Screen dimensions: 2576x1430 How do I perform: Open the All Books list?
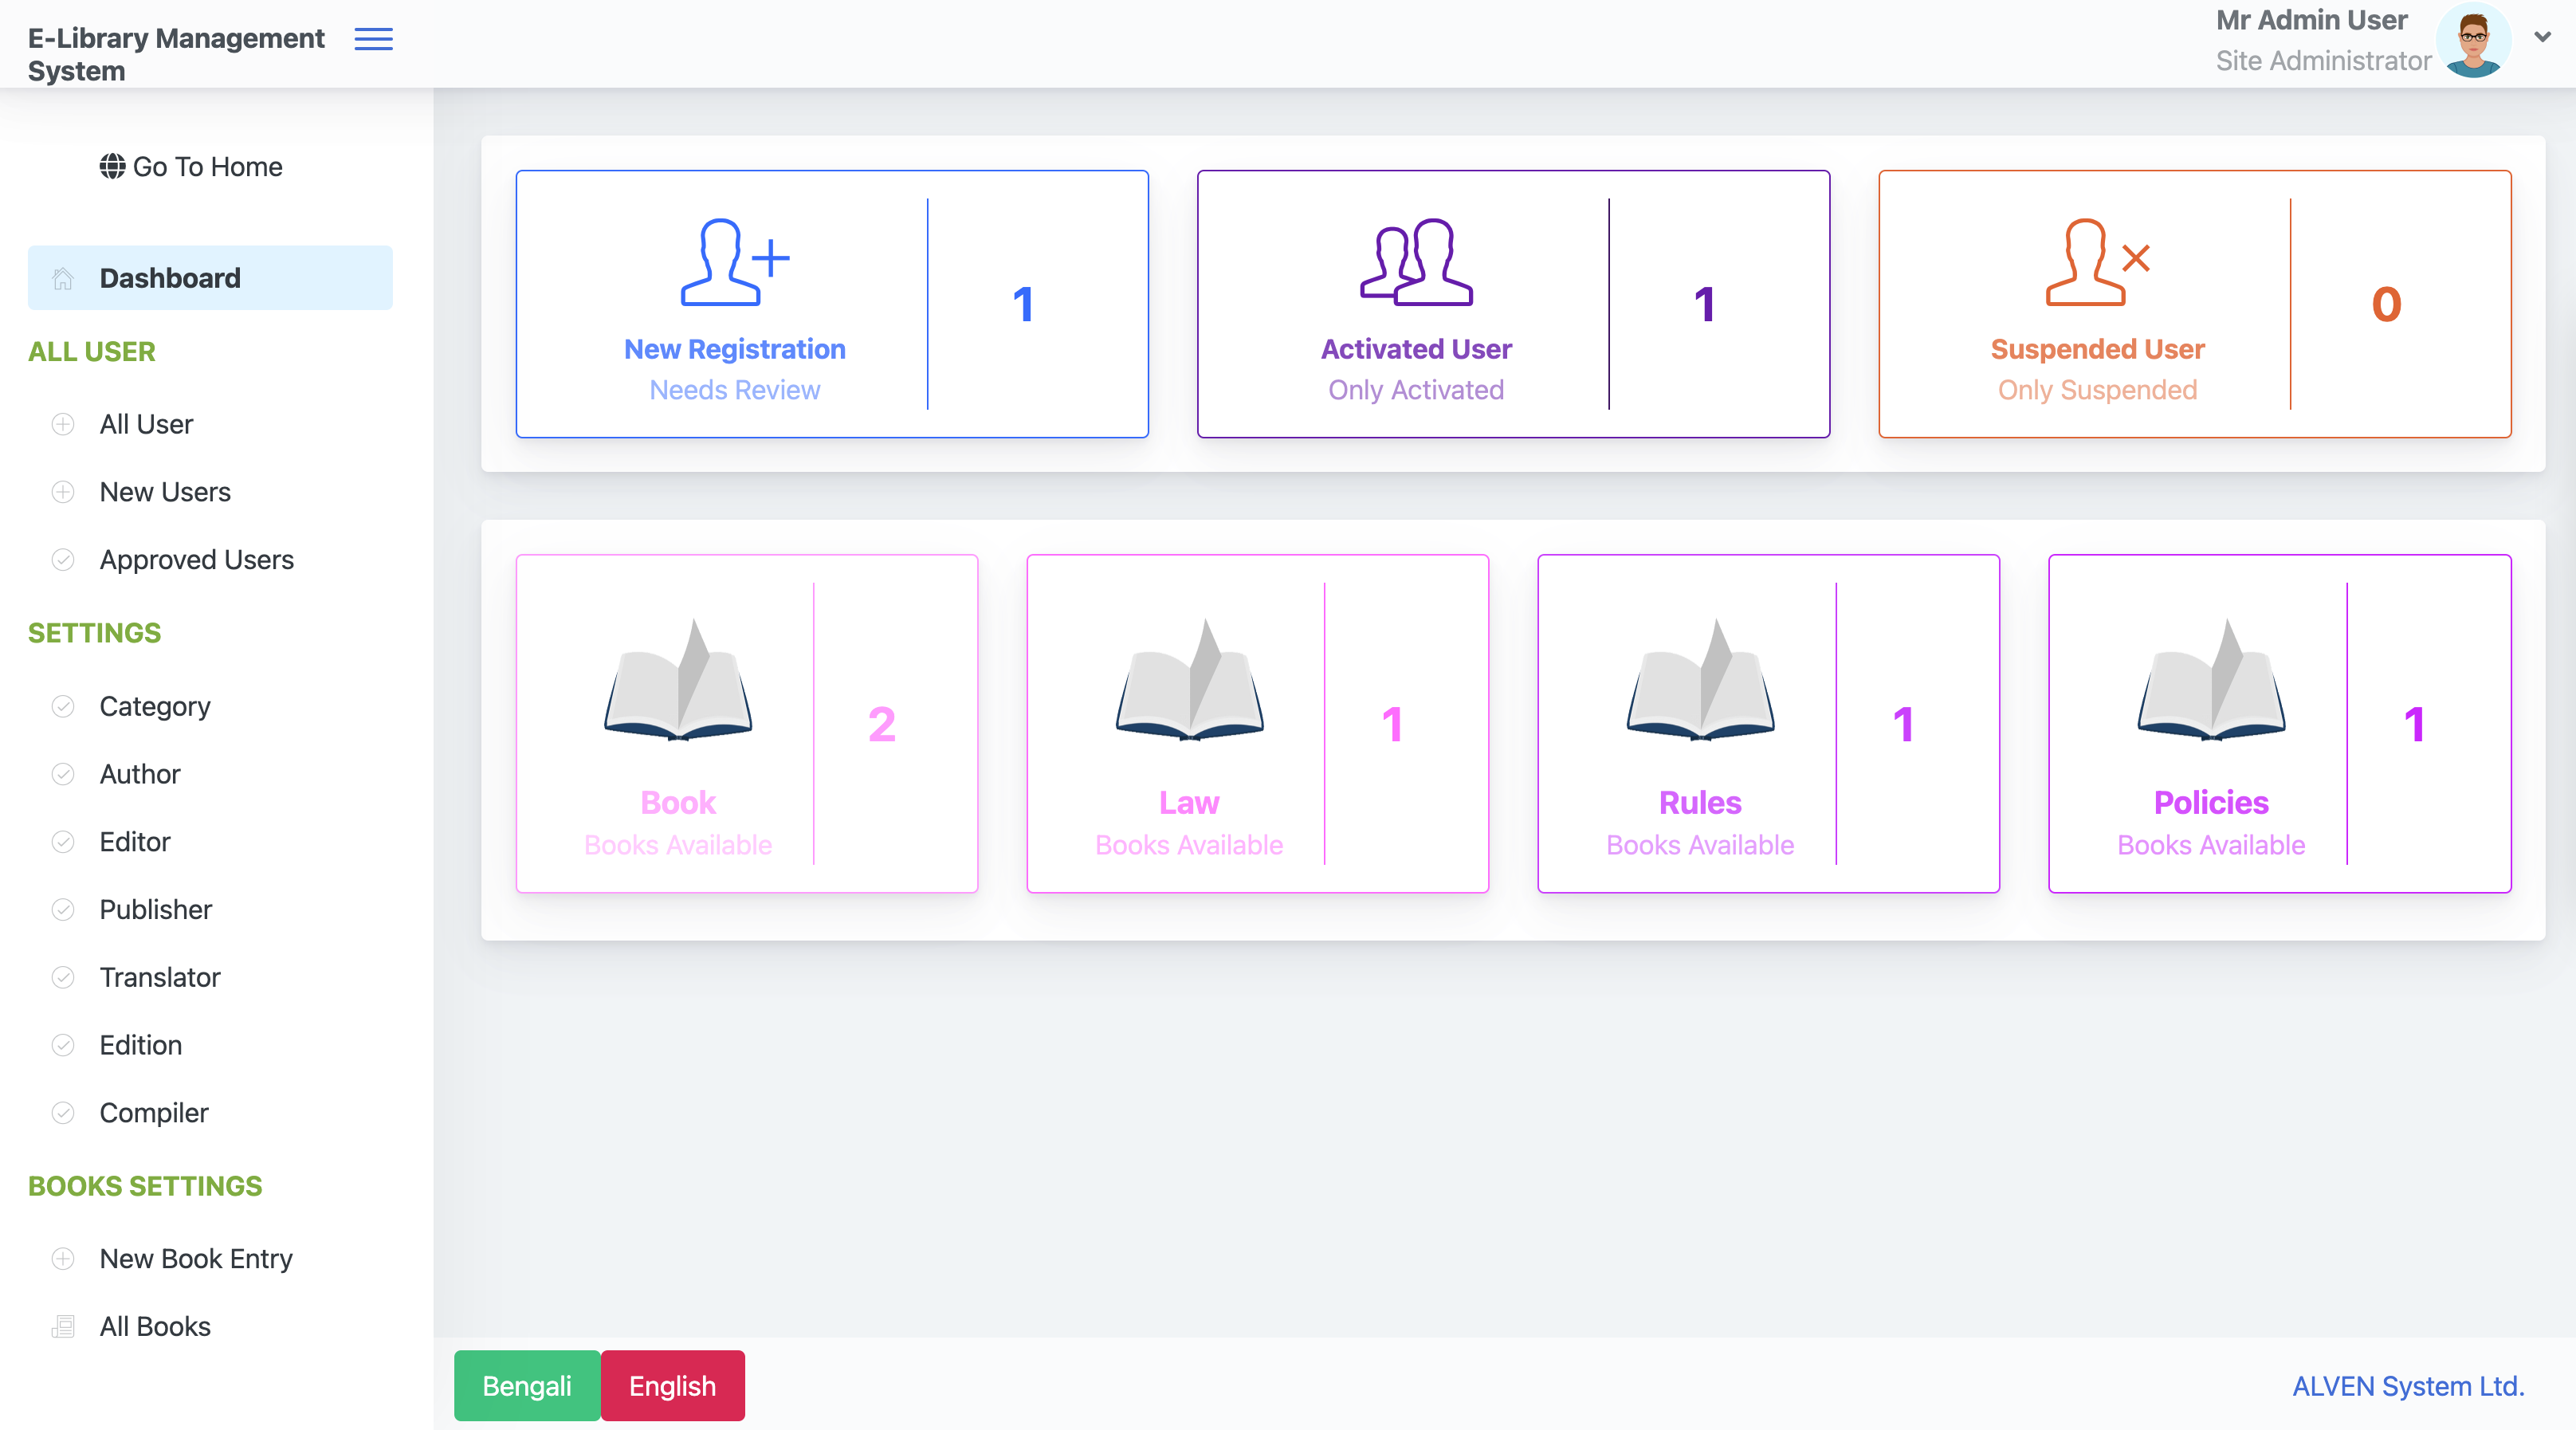click(x=155, y=1326)
